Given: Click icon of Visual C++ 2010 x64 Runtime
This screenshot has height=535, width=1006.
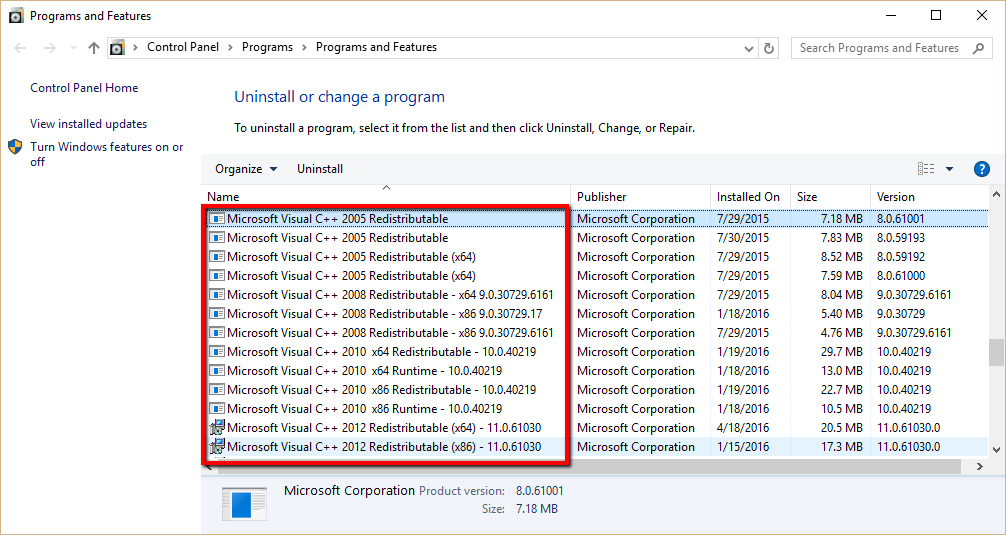Looking at the screenshot, I should point(217,371).
